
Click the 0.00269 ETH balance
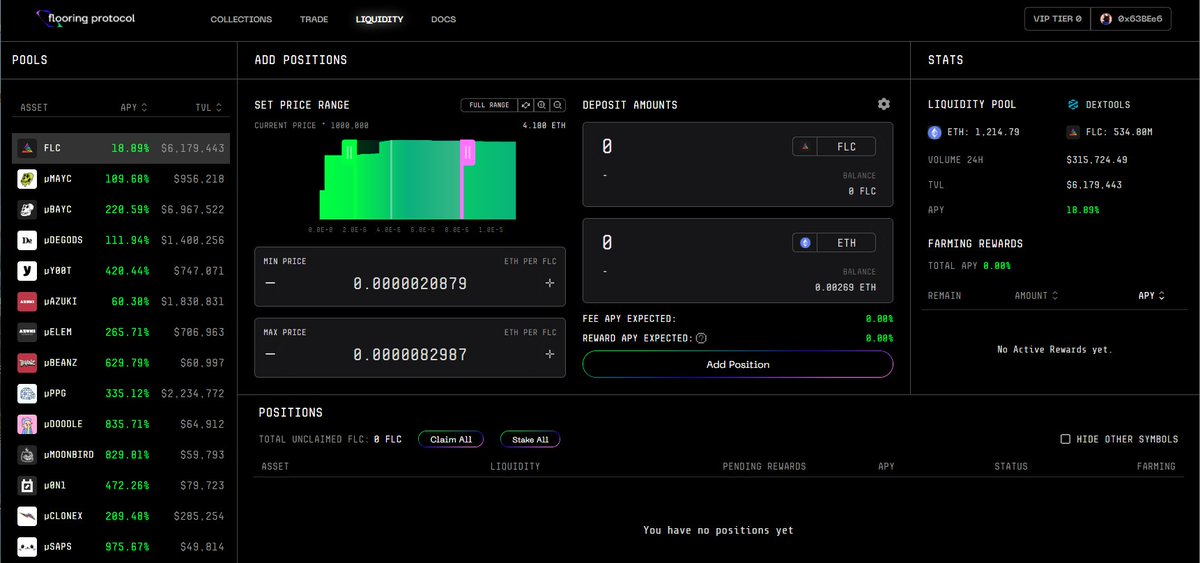click(x=844, y=287)
